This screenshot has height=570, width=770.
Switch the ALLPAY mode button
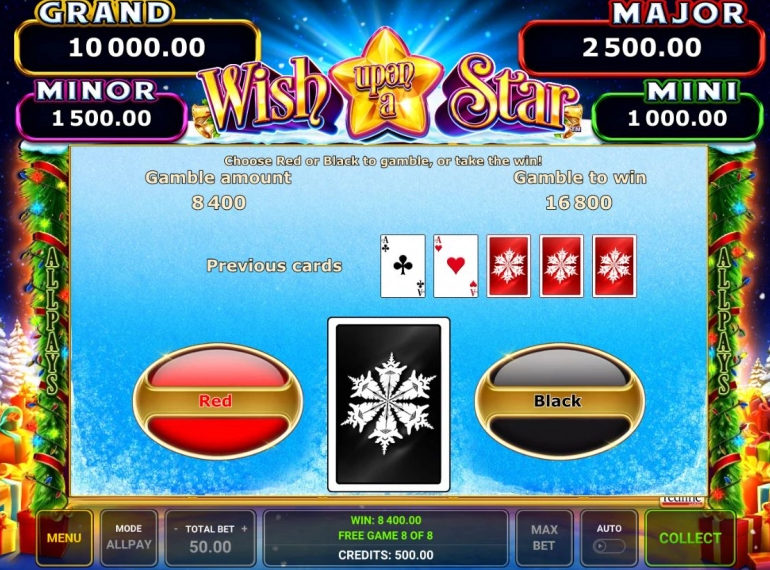pyautogui.click(x=129, y=538)
